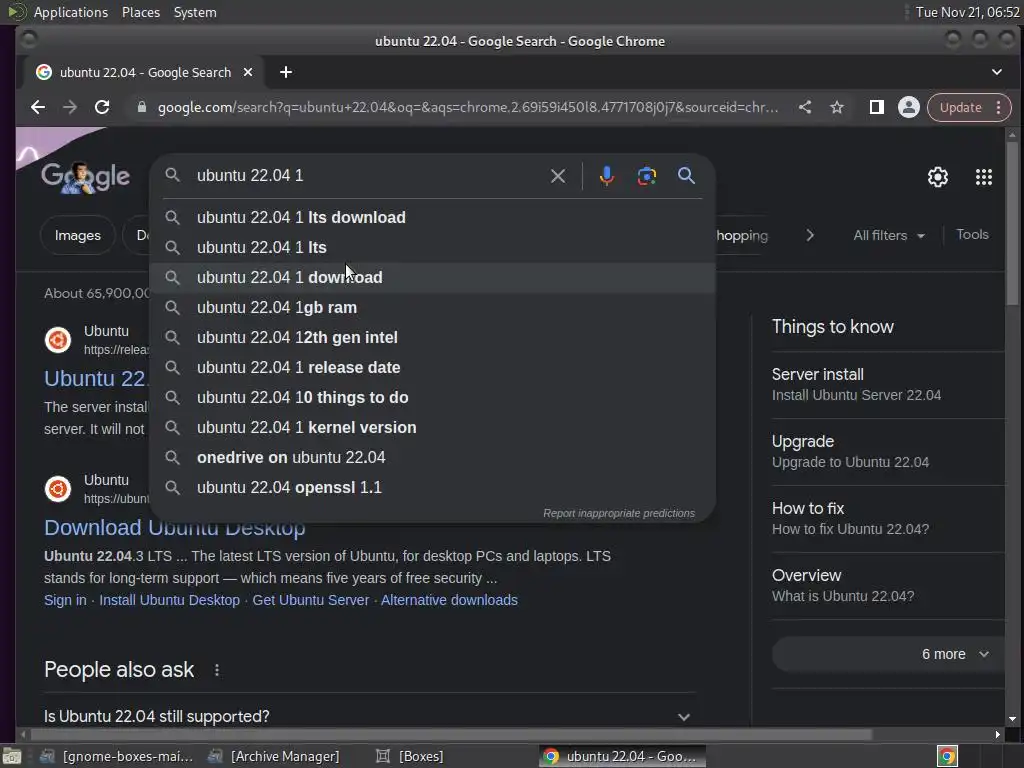Open the All filters dropdown

point(889,235)
